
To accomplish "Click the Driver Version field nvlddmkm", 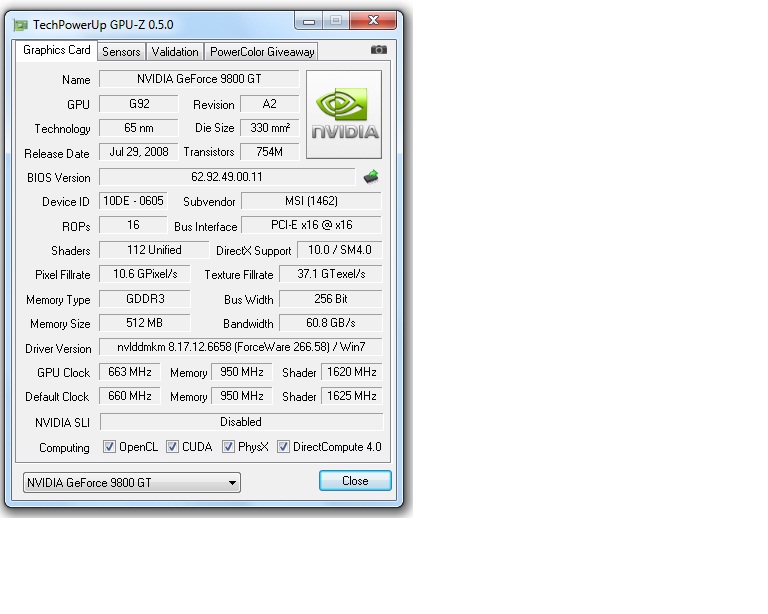I will [x=240, y=347].
